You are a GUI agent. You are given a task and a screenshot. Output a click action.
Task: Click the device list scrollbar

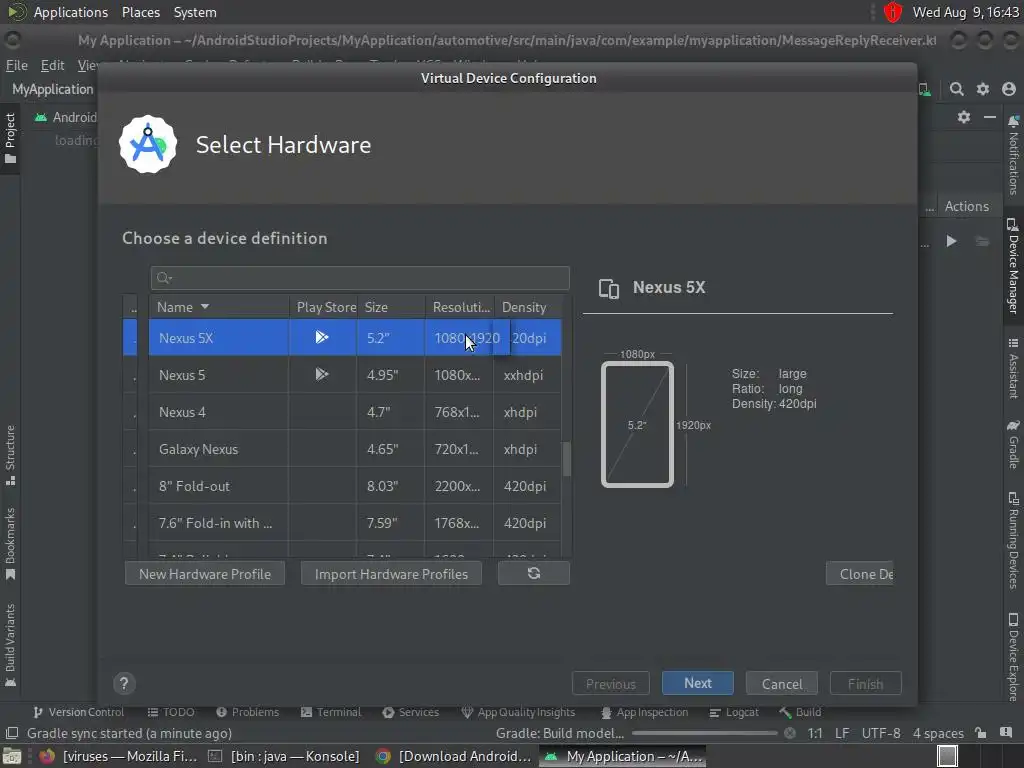[x=566, y=459]
